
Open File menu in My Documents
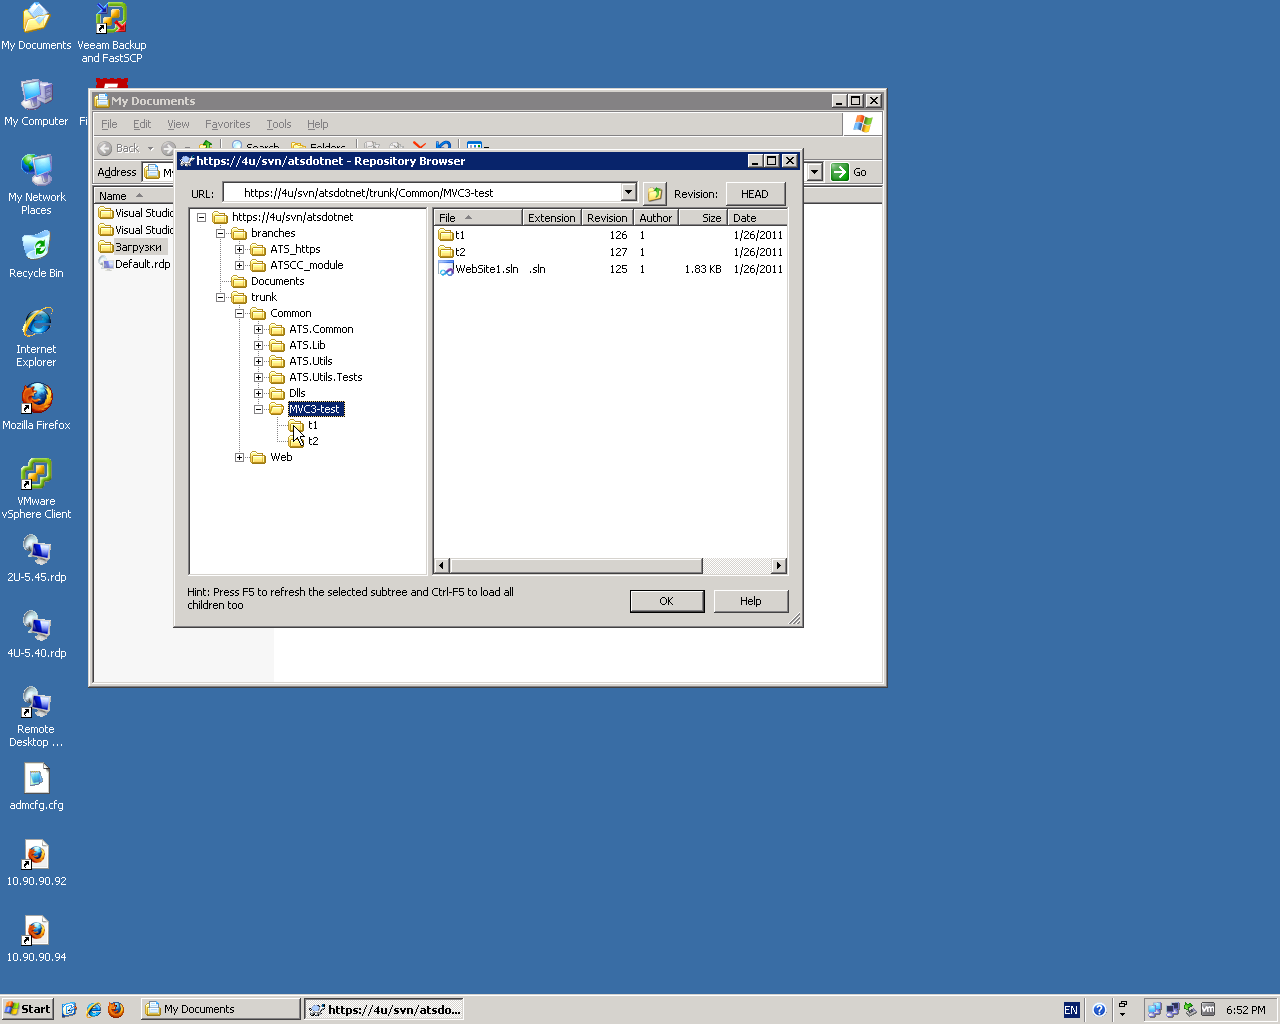[109, 124]
